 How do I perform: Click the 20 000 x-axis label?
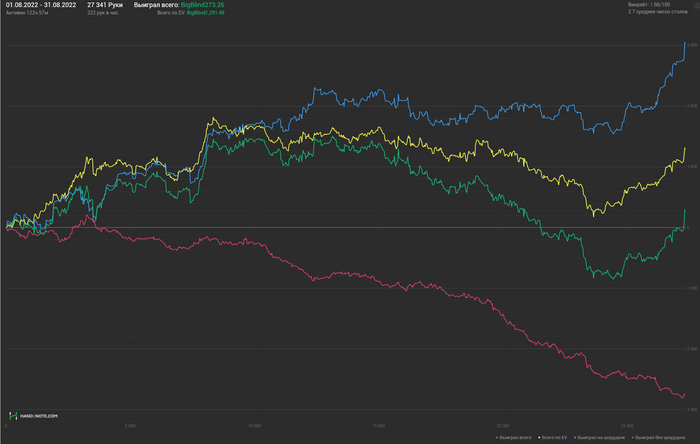503,426
